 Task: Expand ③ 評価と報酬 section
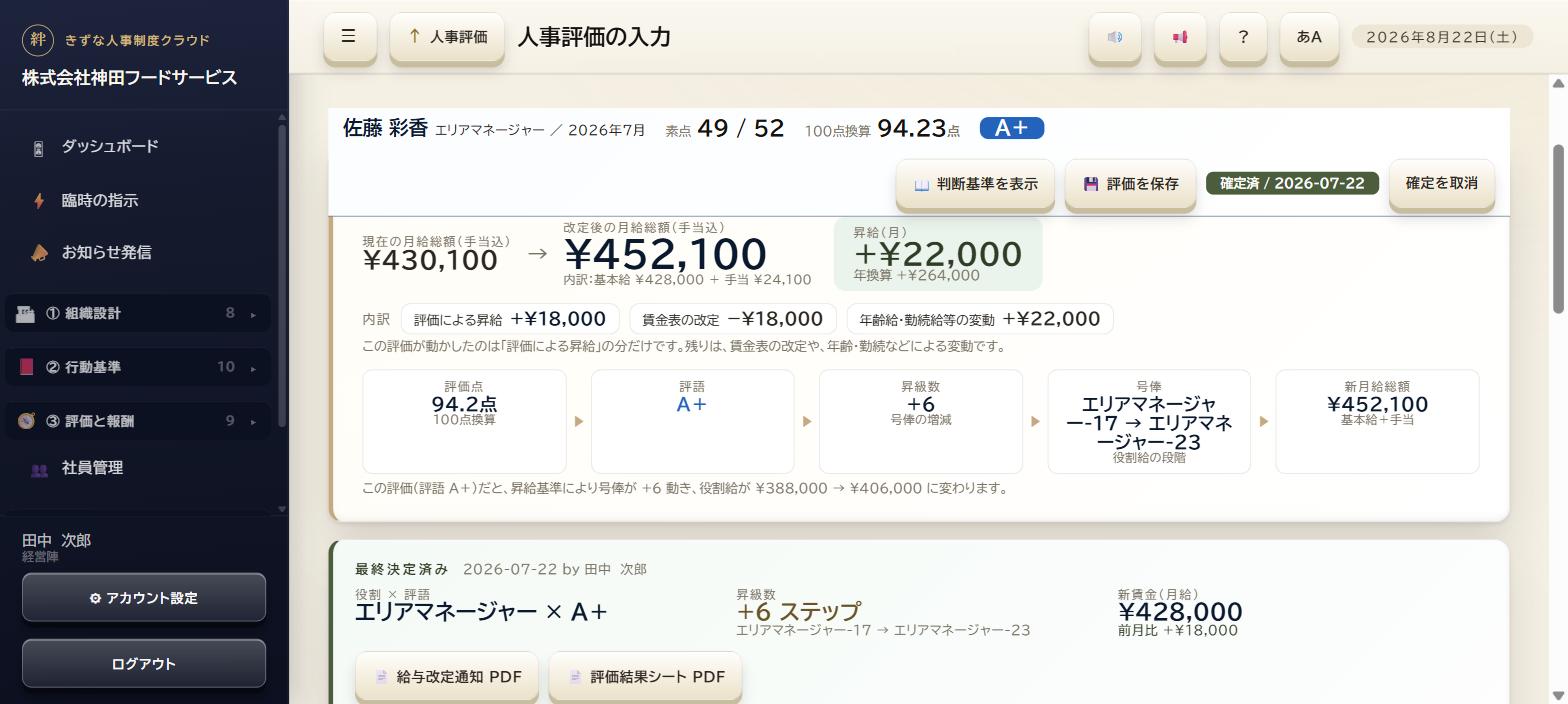pyautogui.click(x=138, y=421)
